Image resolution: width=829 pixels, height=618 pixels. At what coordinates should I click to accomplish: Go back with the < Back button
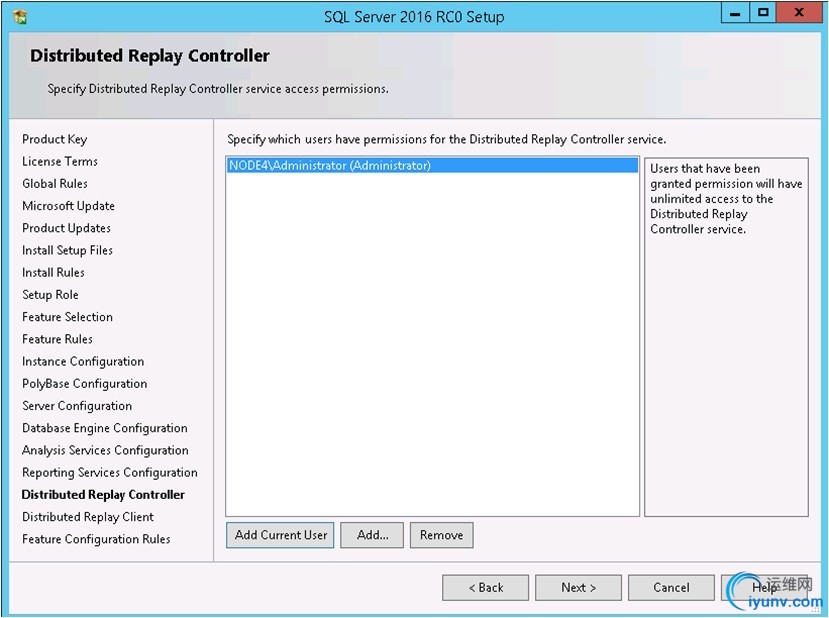pyautogui.click(x=485, y=587)
